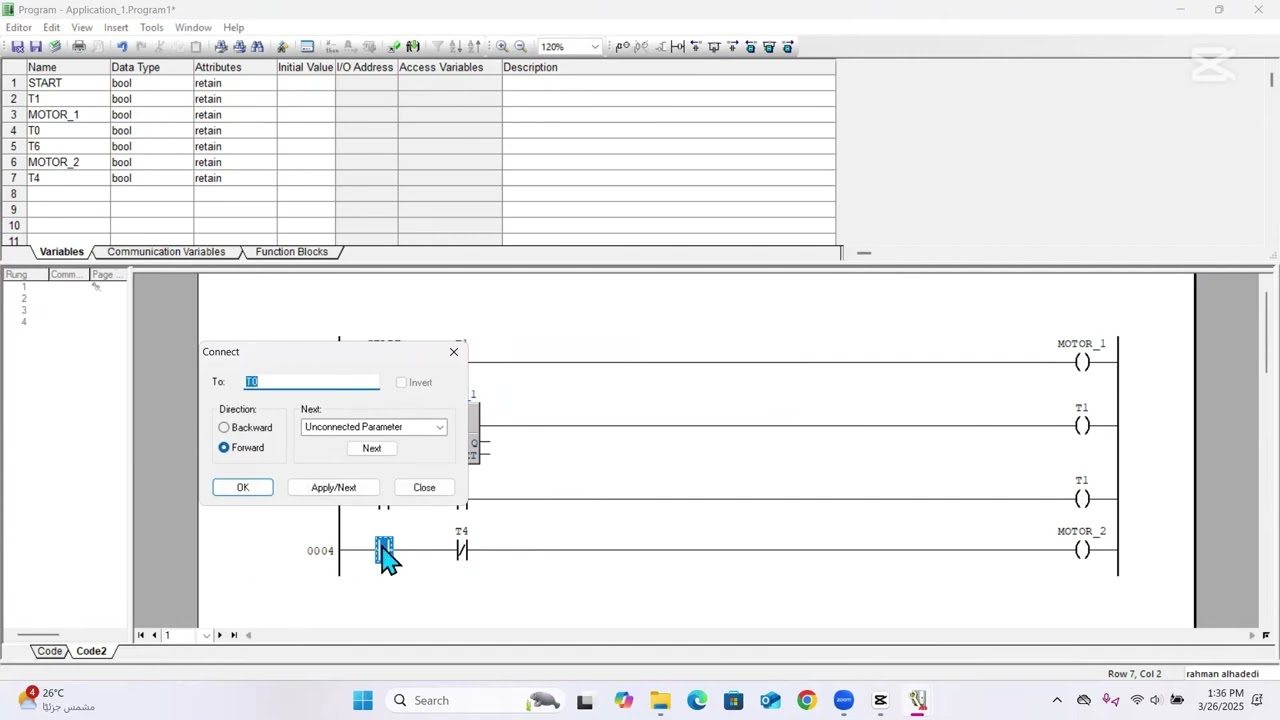The height and width of the screenshot is (720, 1280).
Task: Open the View menu
Action: point(82,27)
